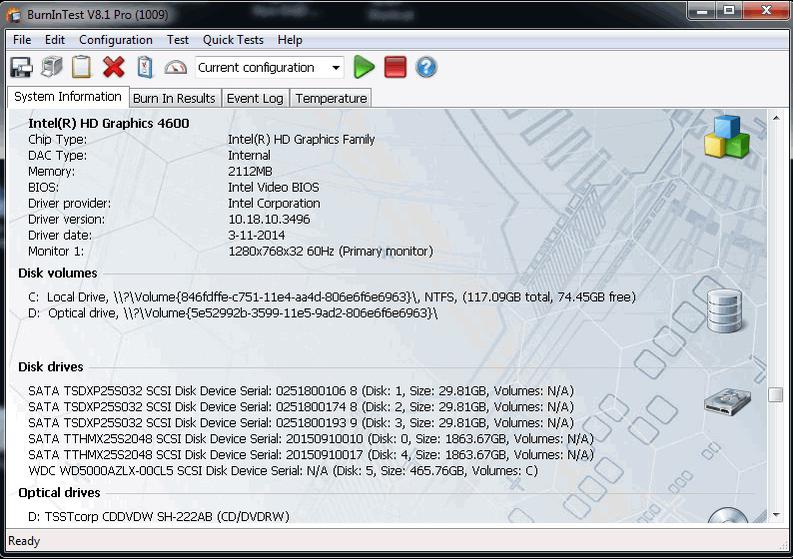Switch to the Event Log tab
Image resolution: width=793 pixels, height=559 pixels.
[255, 99]
